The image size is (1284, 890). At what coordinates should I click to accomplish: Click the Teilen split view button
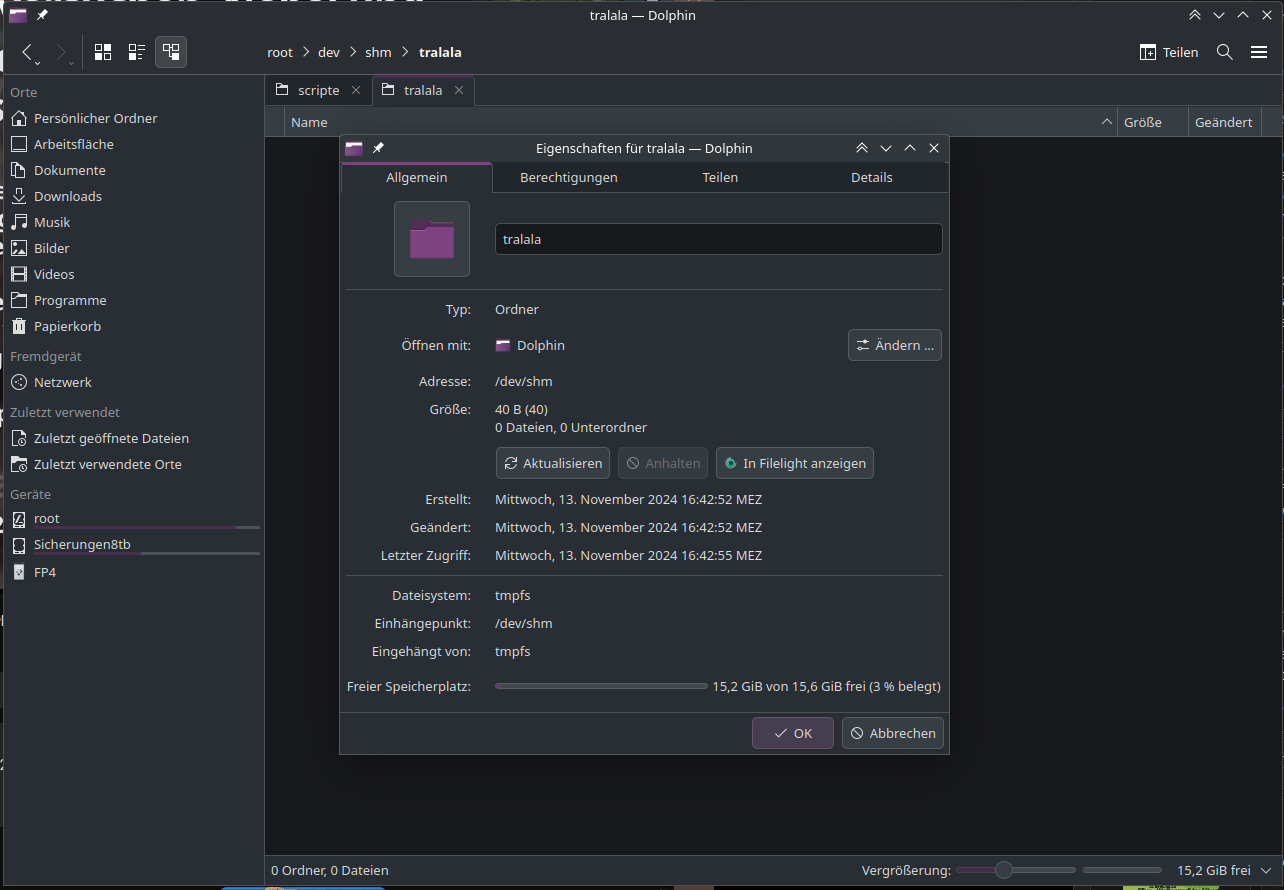[1169, 52]
